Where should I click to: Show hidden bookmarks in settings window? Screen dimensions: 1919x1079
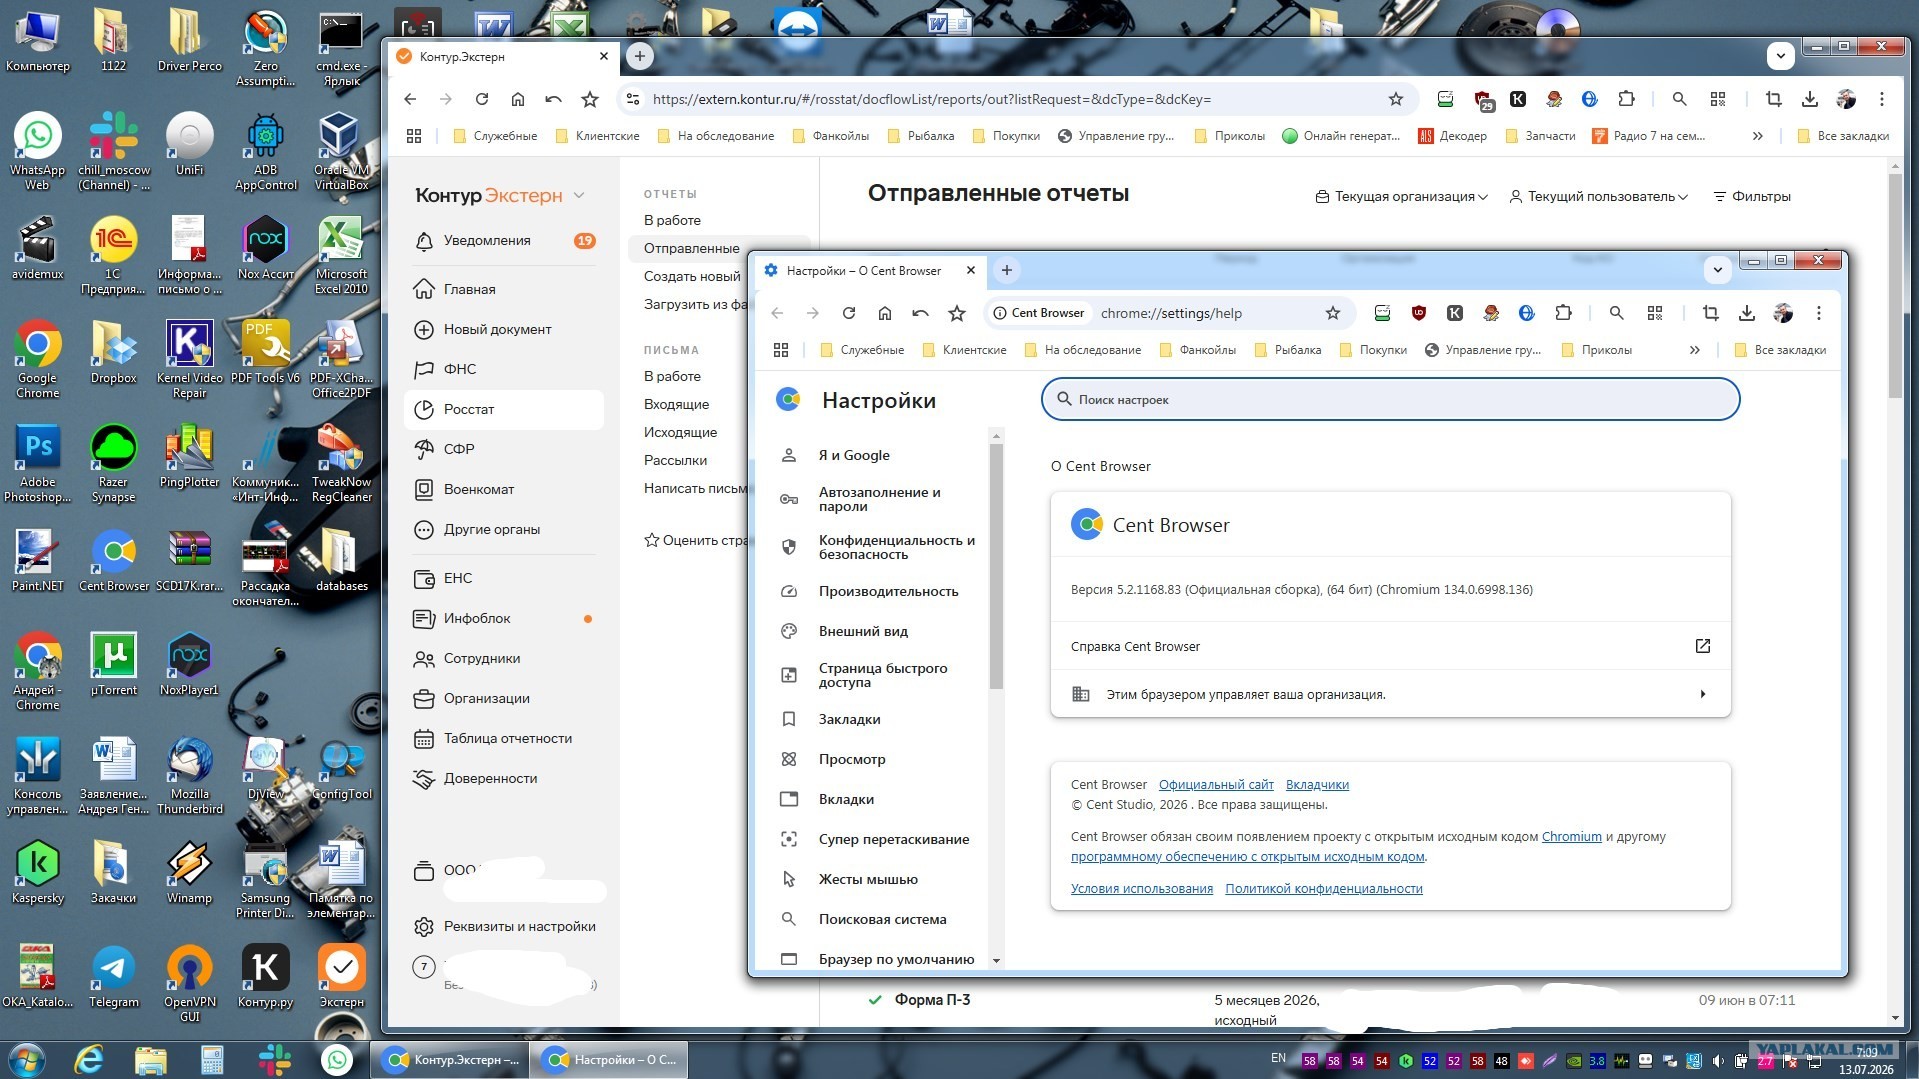pos(1694,350)
